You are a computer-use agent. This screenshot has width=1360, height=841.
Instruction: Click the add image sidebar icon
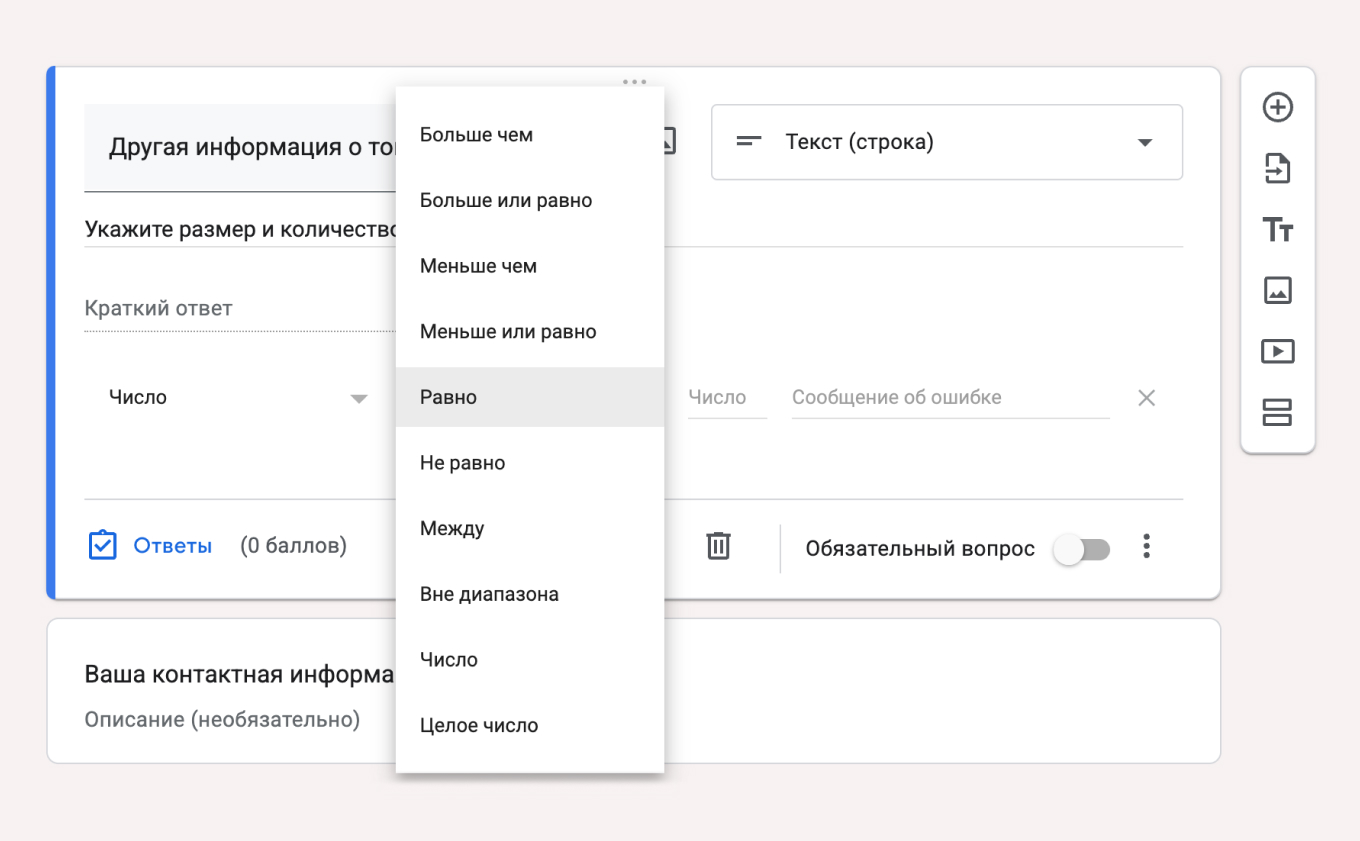1277,290
